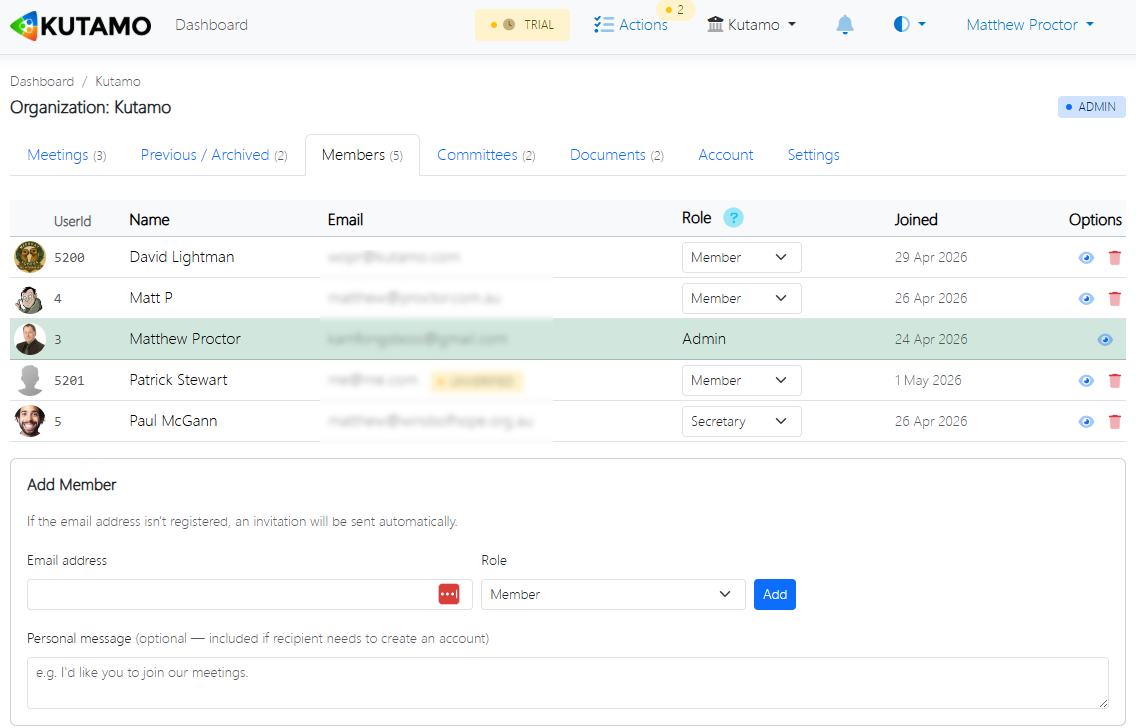Click Paul McGann's avatar
This screenshot has width=1136, height=728.
coord(30,421)
